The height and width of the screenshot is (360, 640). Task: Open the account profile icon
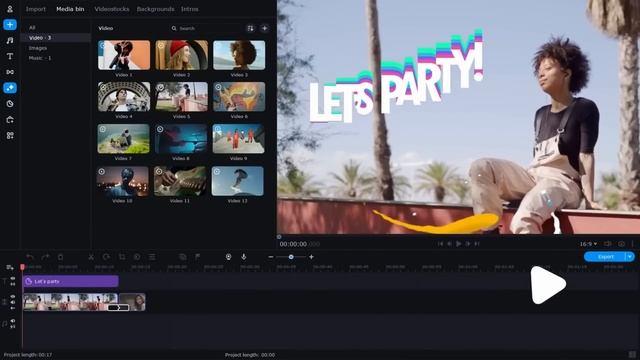[x=10, y=9]
